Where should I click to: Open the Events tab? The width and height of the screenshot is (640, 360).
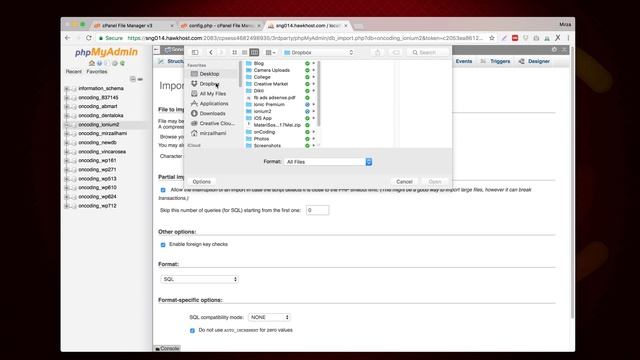[464, 61]
